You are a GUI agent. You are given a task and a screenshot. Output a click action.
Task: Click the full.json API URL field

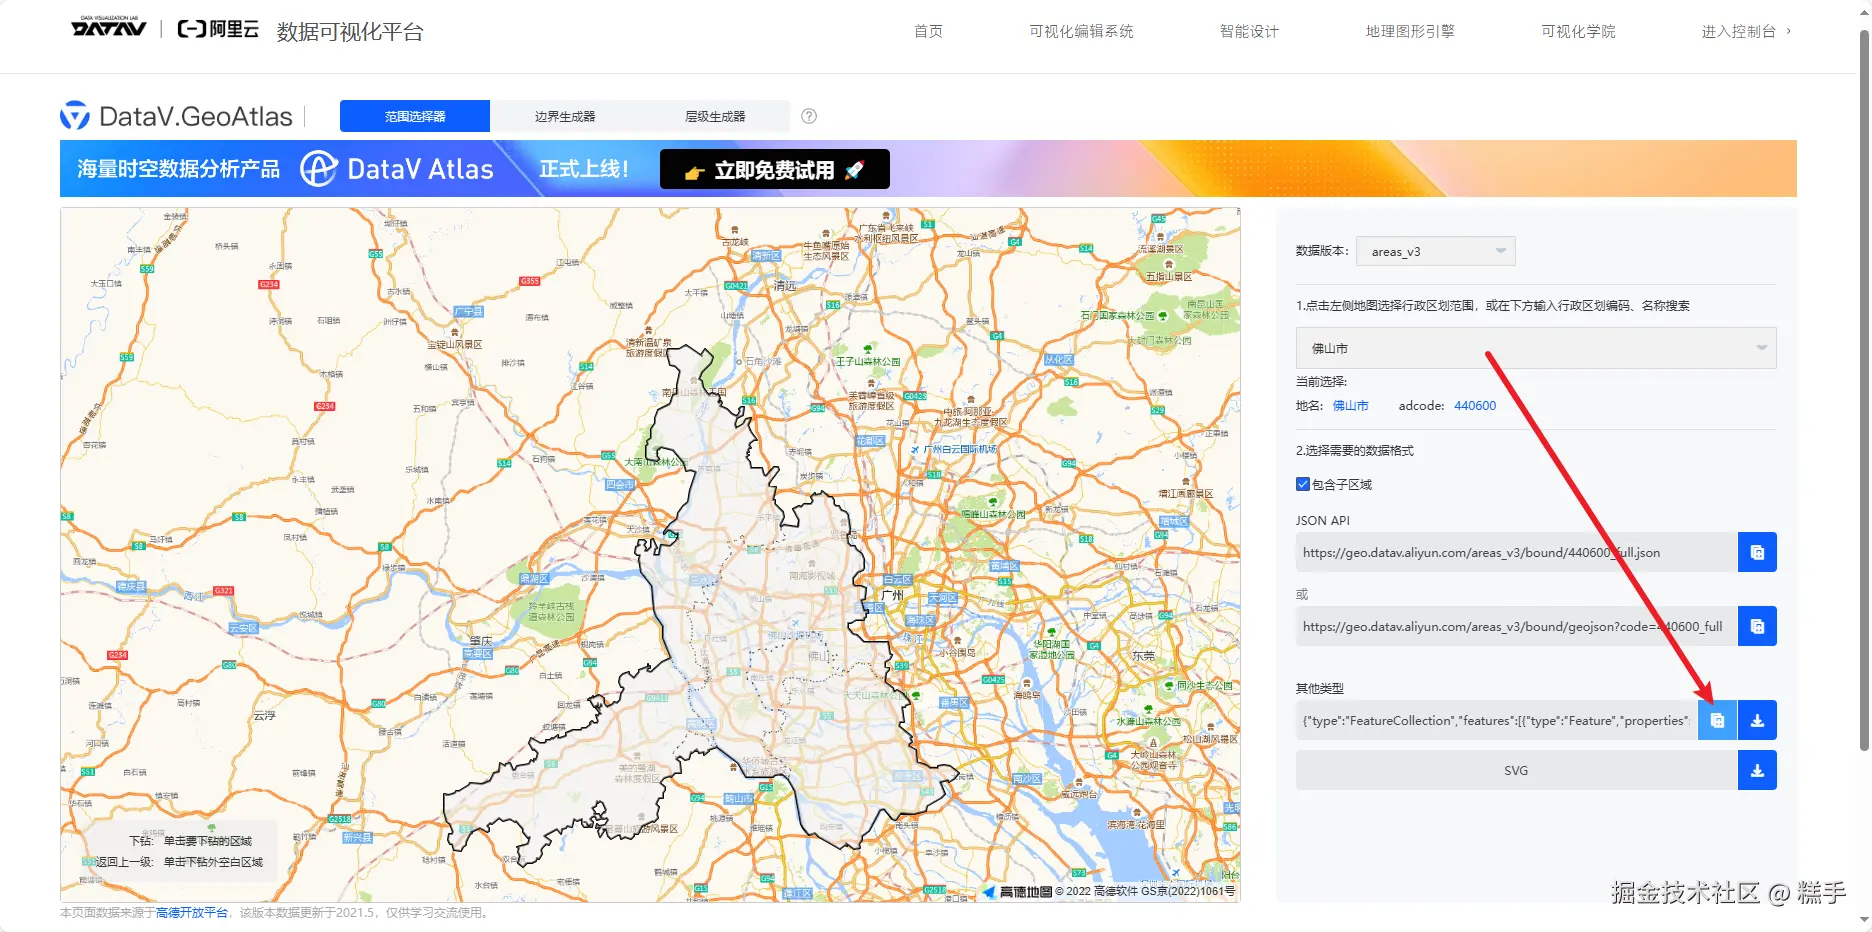click(1516, 552)
